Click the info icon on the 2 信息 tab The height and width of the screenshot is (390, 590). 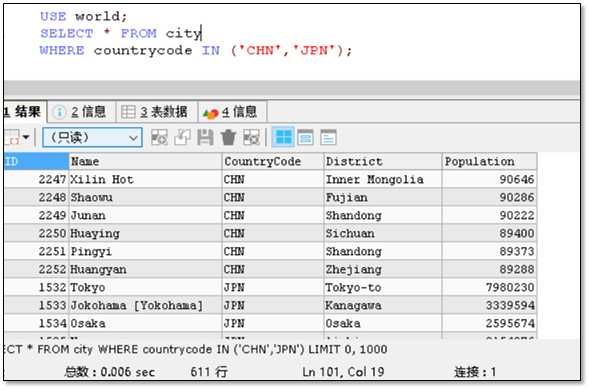click(59, 112)
